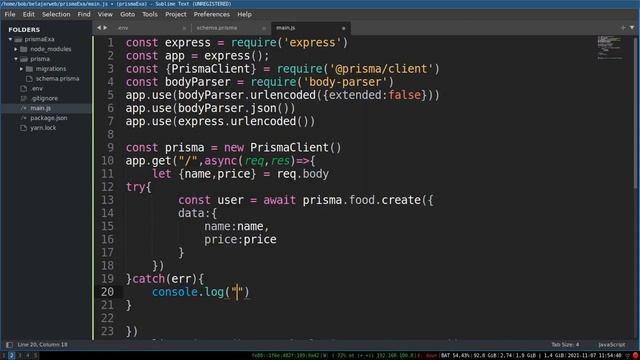
Task: Open the Tab Size: 4 selector
Action: (565, 345)
